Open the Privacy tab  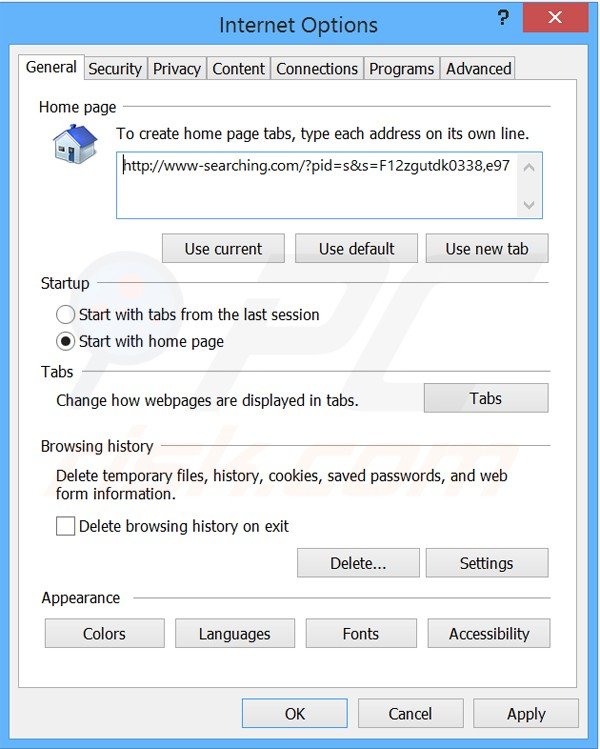pos(177,69)
